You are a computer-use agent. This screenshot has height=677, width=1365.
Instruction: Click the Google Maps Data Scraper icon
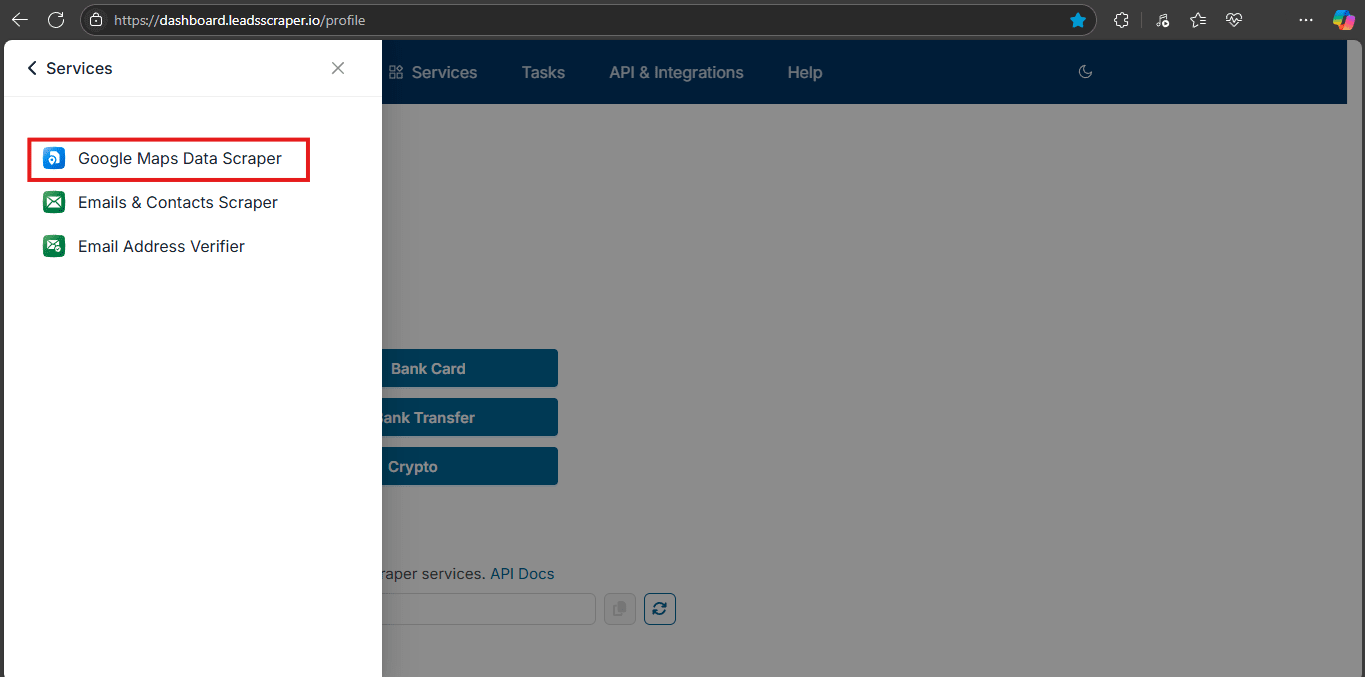coord(54,158)
